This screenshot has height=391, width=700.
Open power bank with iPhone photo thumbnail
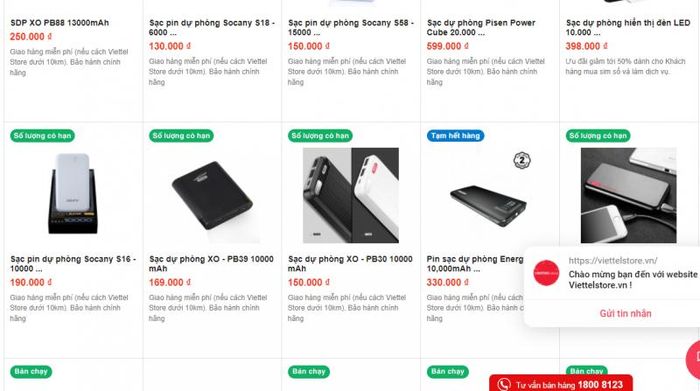pyautogui.click(x=628, y=196)
